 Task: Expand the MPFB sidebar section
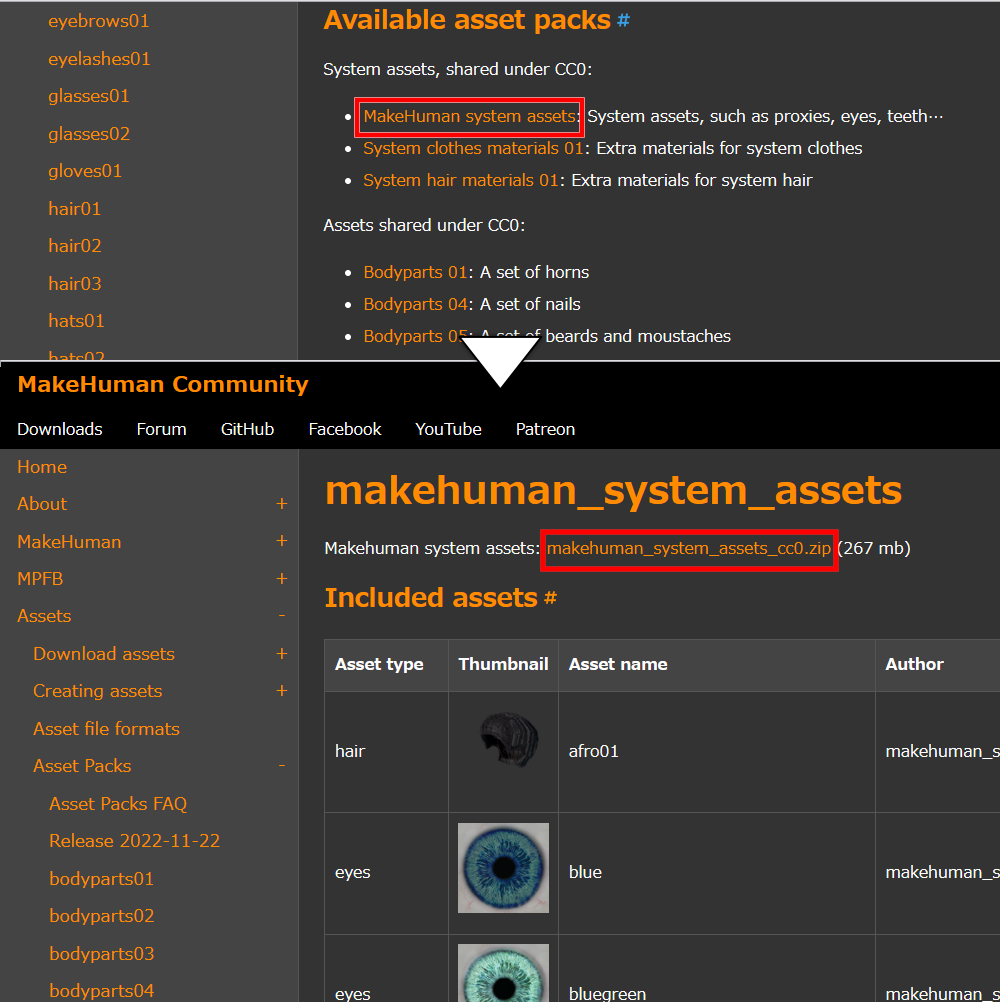tap(282, 579)
